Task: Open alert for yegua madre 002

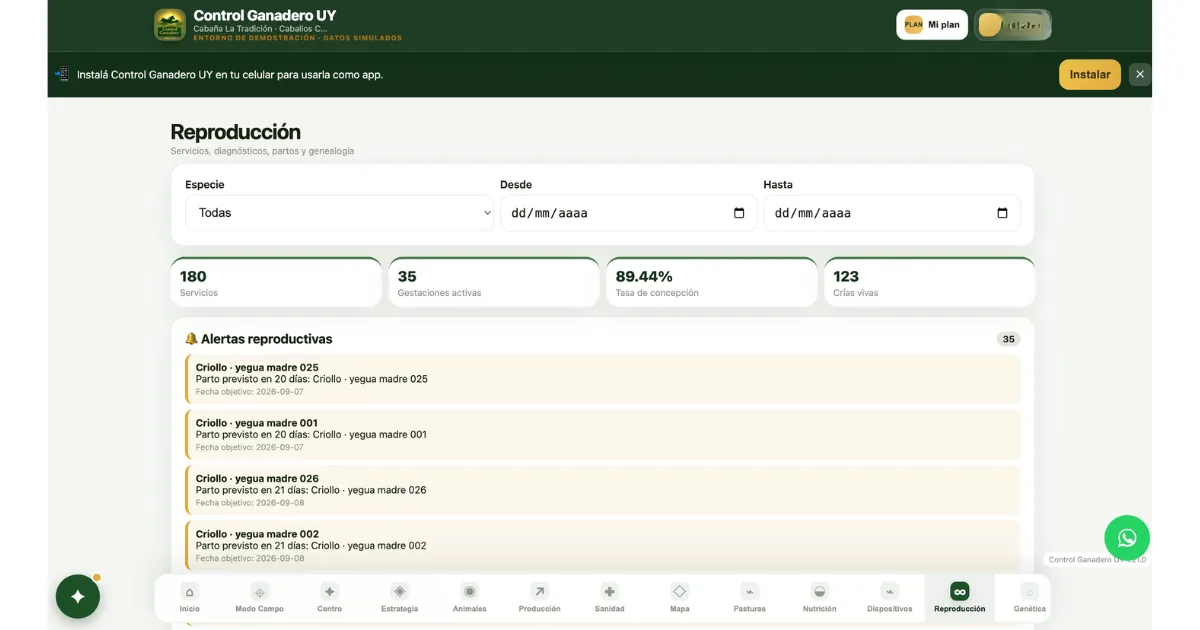Action: pos(603,545)
